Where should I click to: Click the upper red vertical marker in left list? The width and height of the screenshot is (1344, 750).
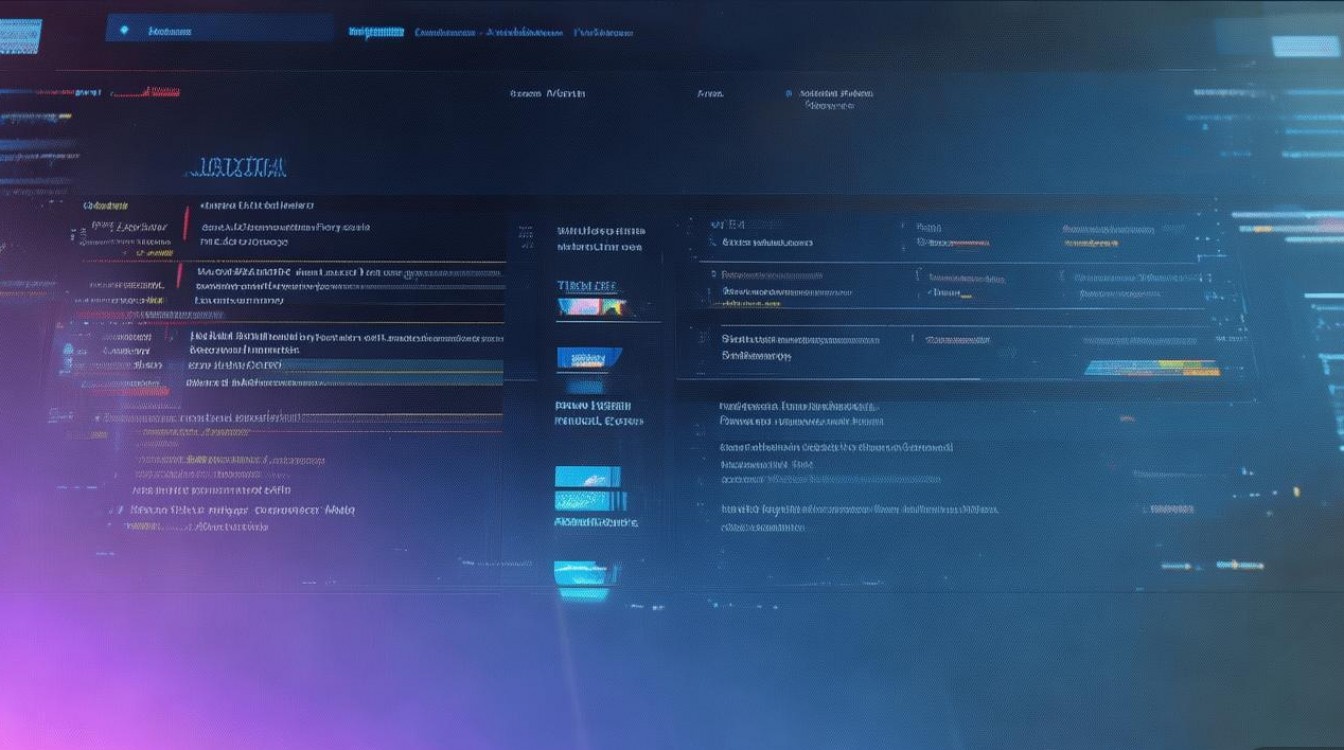[186, 222]
